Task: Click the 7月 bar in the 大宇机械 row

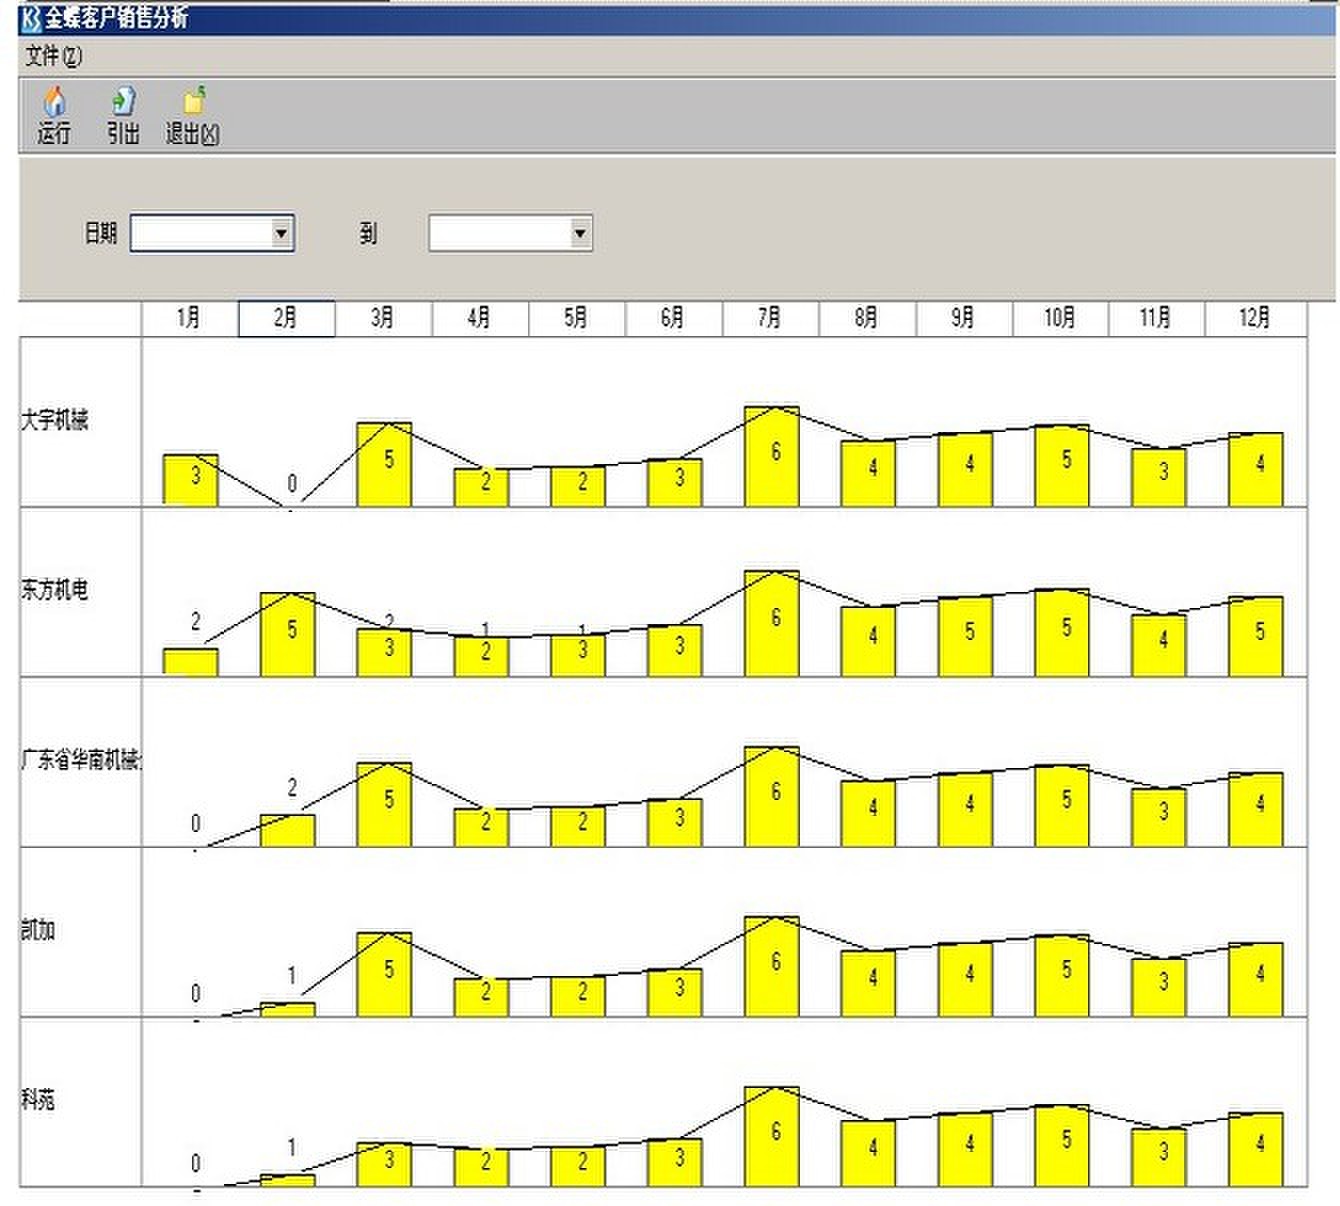Action: tap(772, 456)
